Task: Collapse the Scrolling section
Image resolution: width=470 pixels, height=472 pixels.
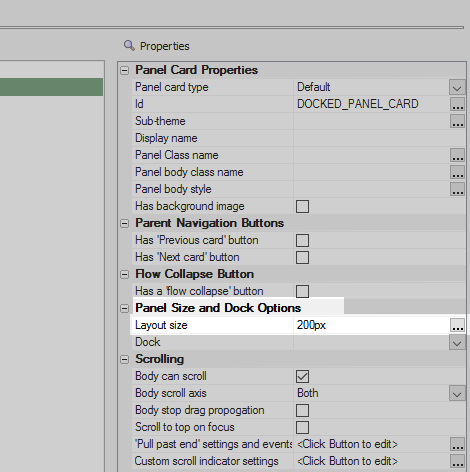Action: (124, 359)
